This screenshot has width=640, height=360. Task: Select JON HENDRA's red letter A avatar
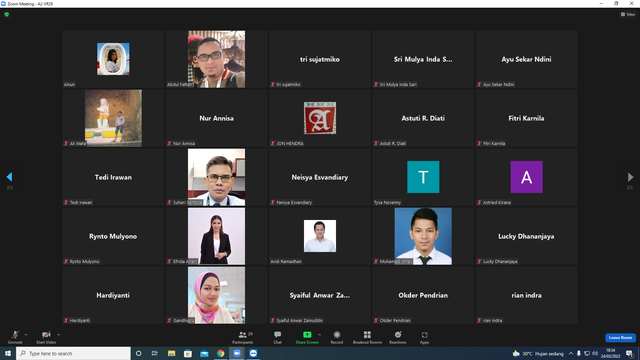[320, 118]
